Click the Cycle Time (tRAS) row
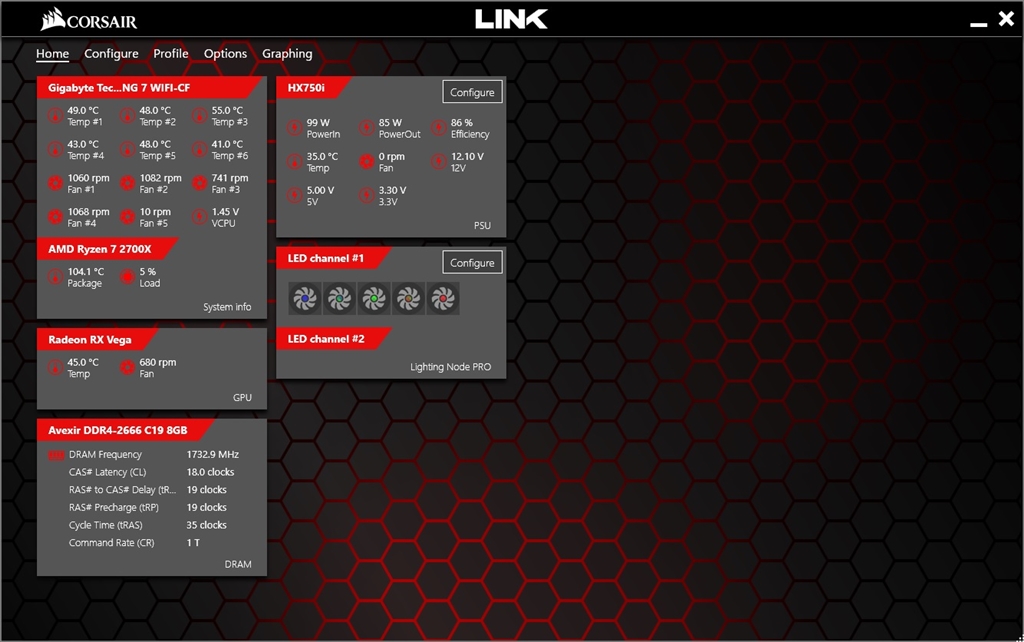This screenshot has width=1024, height=642. 152,525
